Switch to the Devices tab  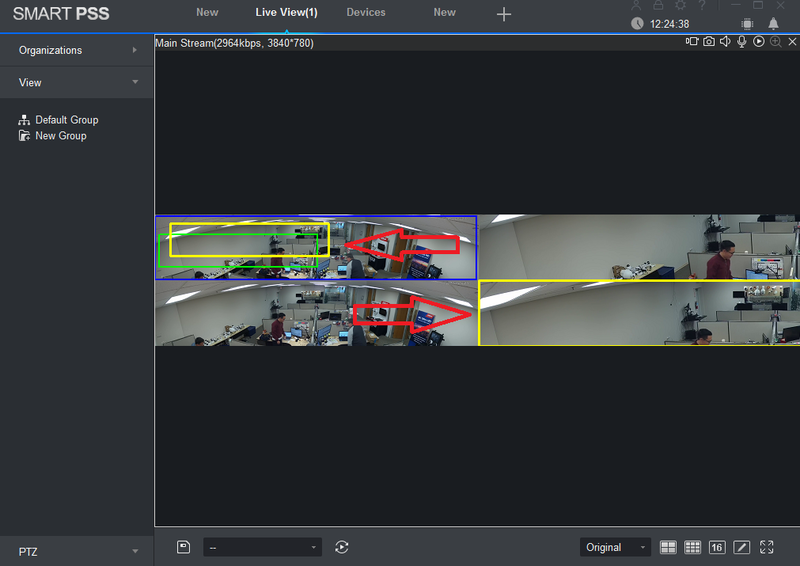pyautogui.click(x=366, y=12)
